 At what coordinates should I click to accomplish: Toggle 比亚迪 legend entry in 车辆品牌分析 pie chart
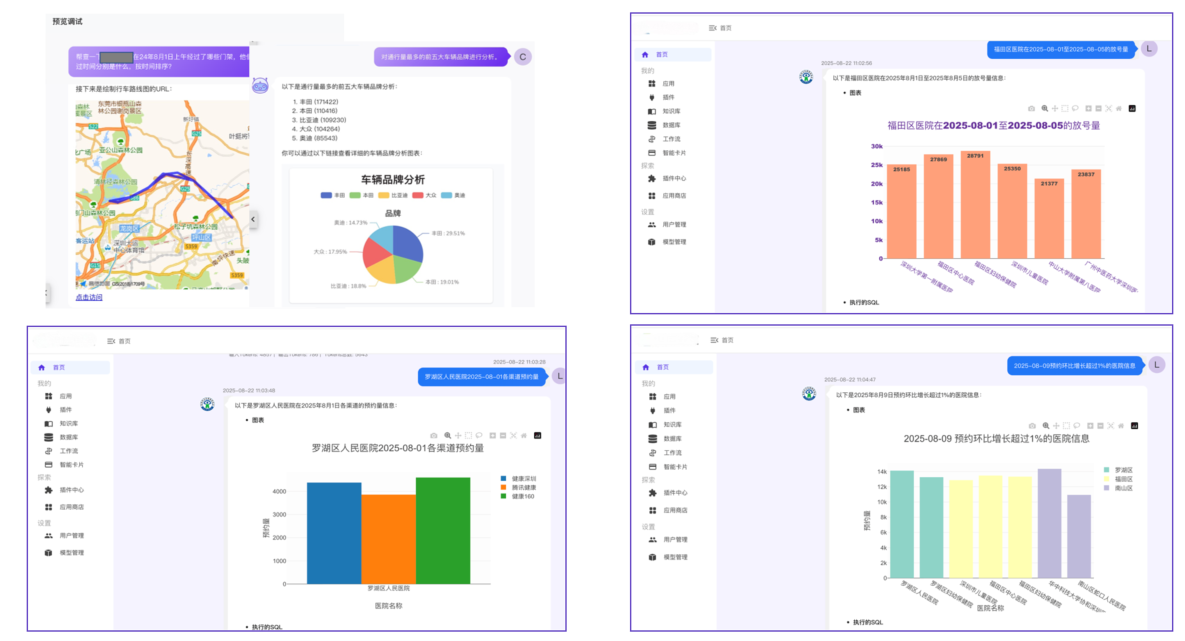pos(393,195)
